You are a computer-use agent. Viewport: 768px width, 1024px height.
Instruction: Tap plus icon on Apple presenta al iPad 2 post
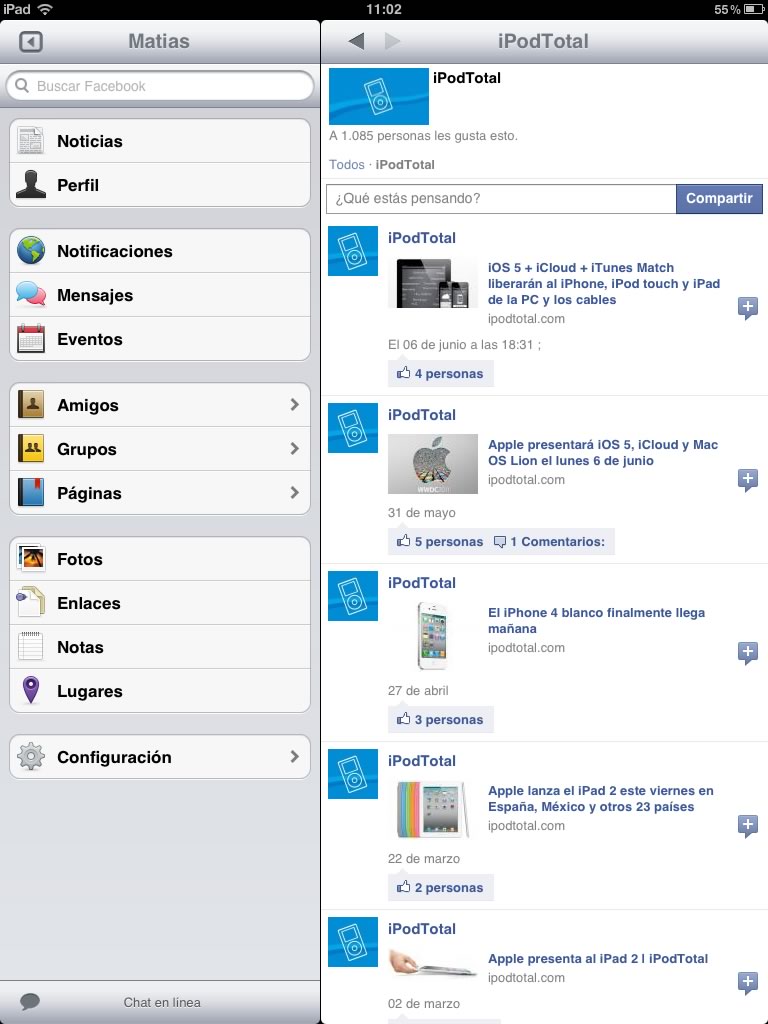pyautogui.click(x=748, y=982)
